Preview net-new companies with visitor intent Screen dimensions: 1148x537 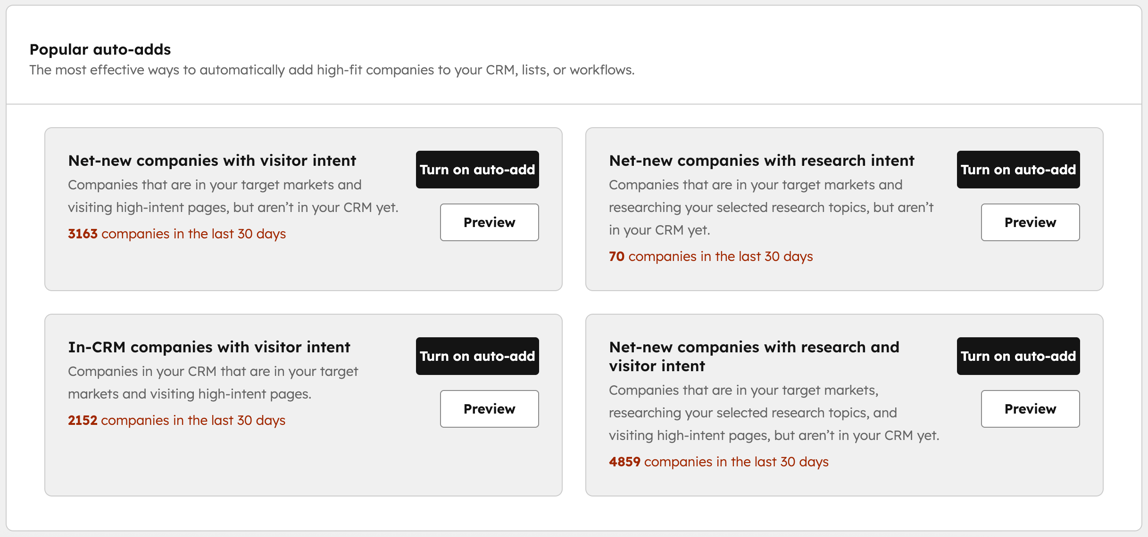click(x=489, y=222)
